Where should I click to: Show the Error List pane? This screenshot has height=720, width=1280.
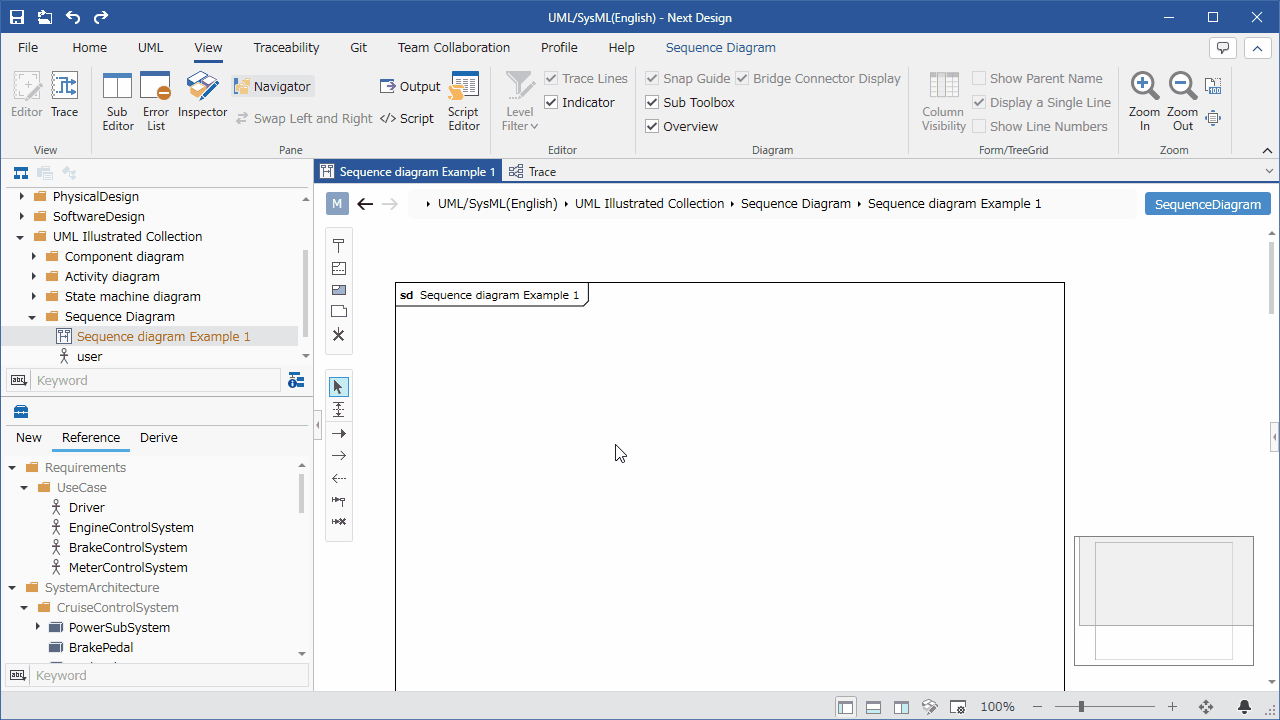[x=156, y=101]
